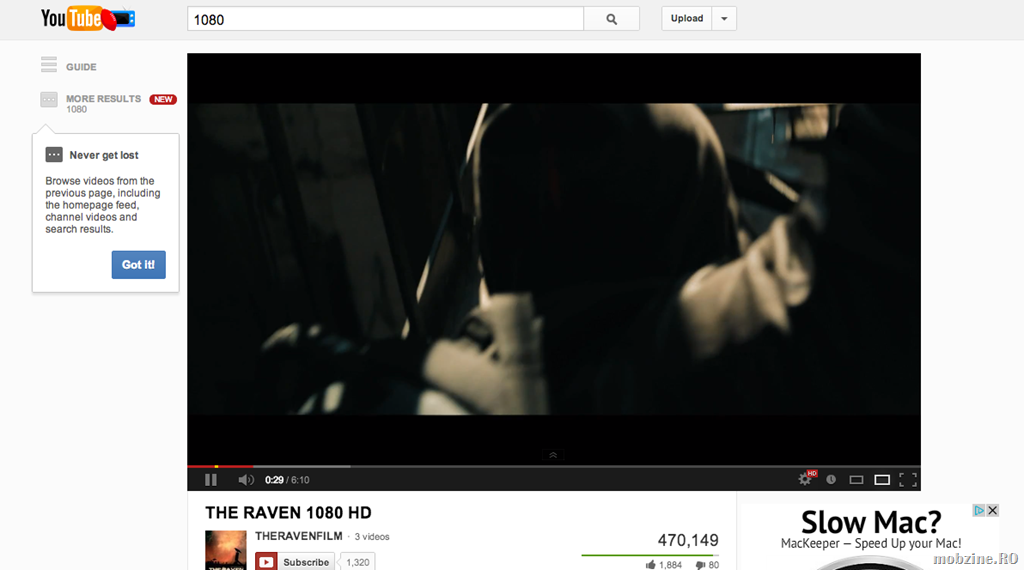Click the 0:29 / 6:10 time display

(287, 480)
